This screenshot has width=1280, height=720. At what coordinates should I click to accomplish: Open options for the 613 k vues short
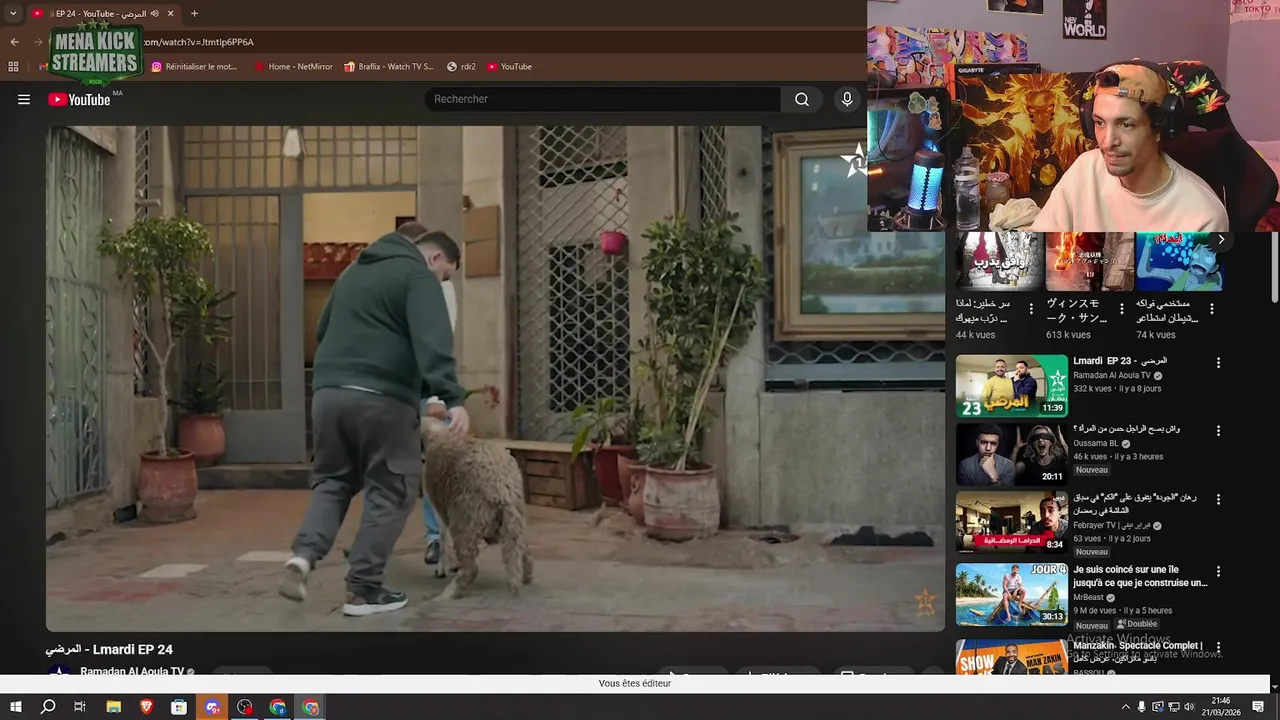pyautogui.click(x=1122, y=309)
